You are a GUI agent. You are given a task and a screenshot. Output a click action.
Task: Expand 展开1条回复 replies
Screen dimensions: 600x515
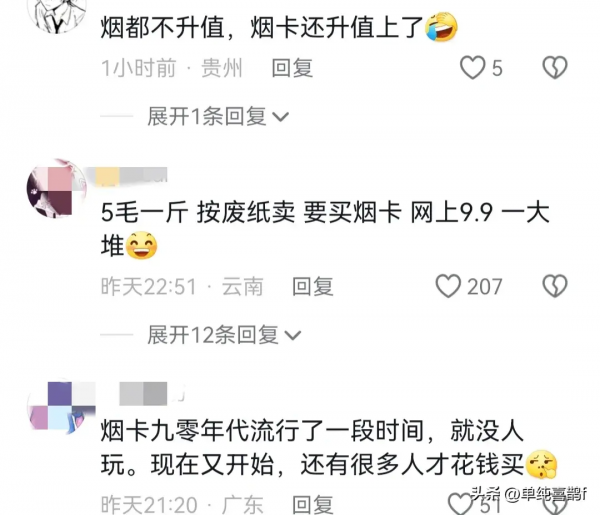[x=218, y=116]
